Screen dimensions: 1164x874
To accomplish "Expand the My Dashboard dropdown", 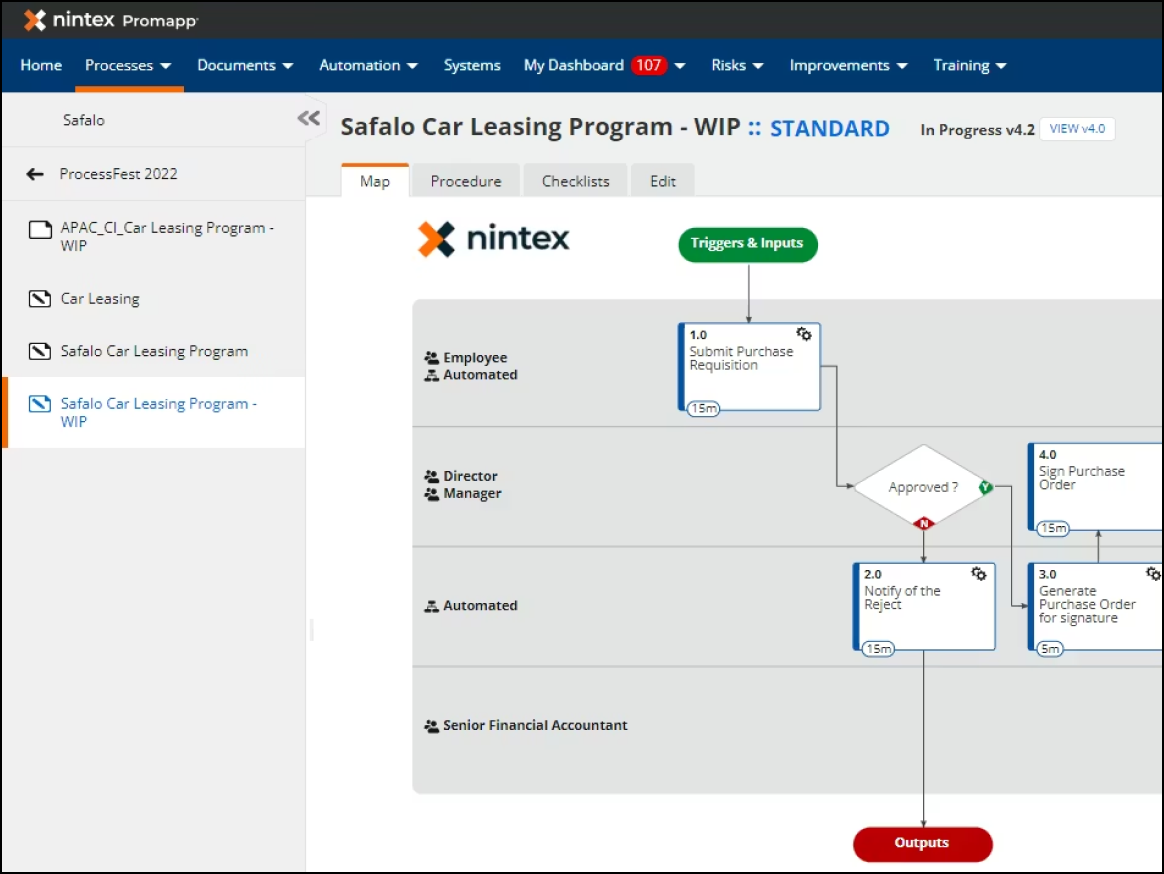I will pos(679,66).
